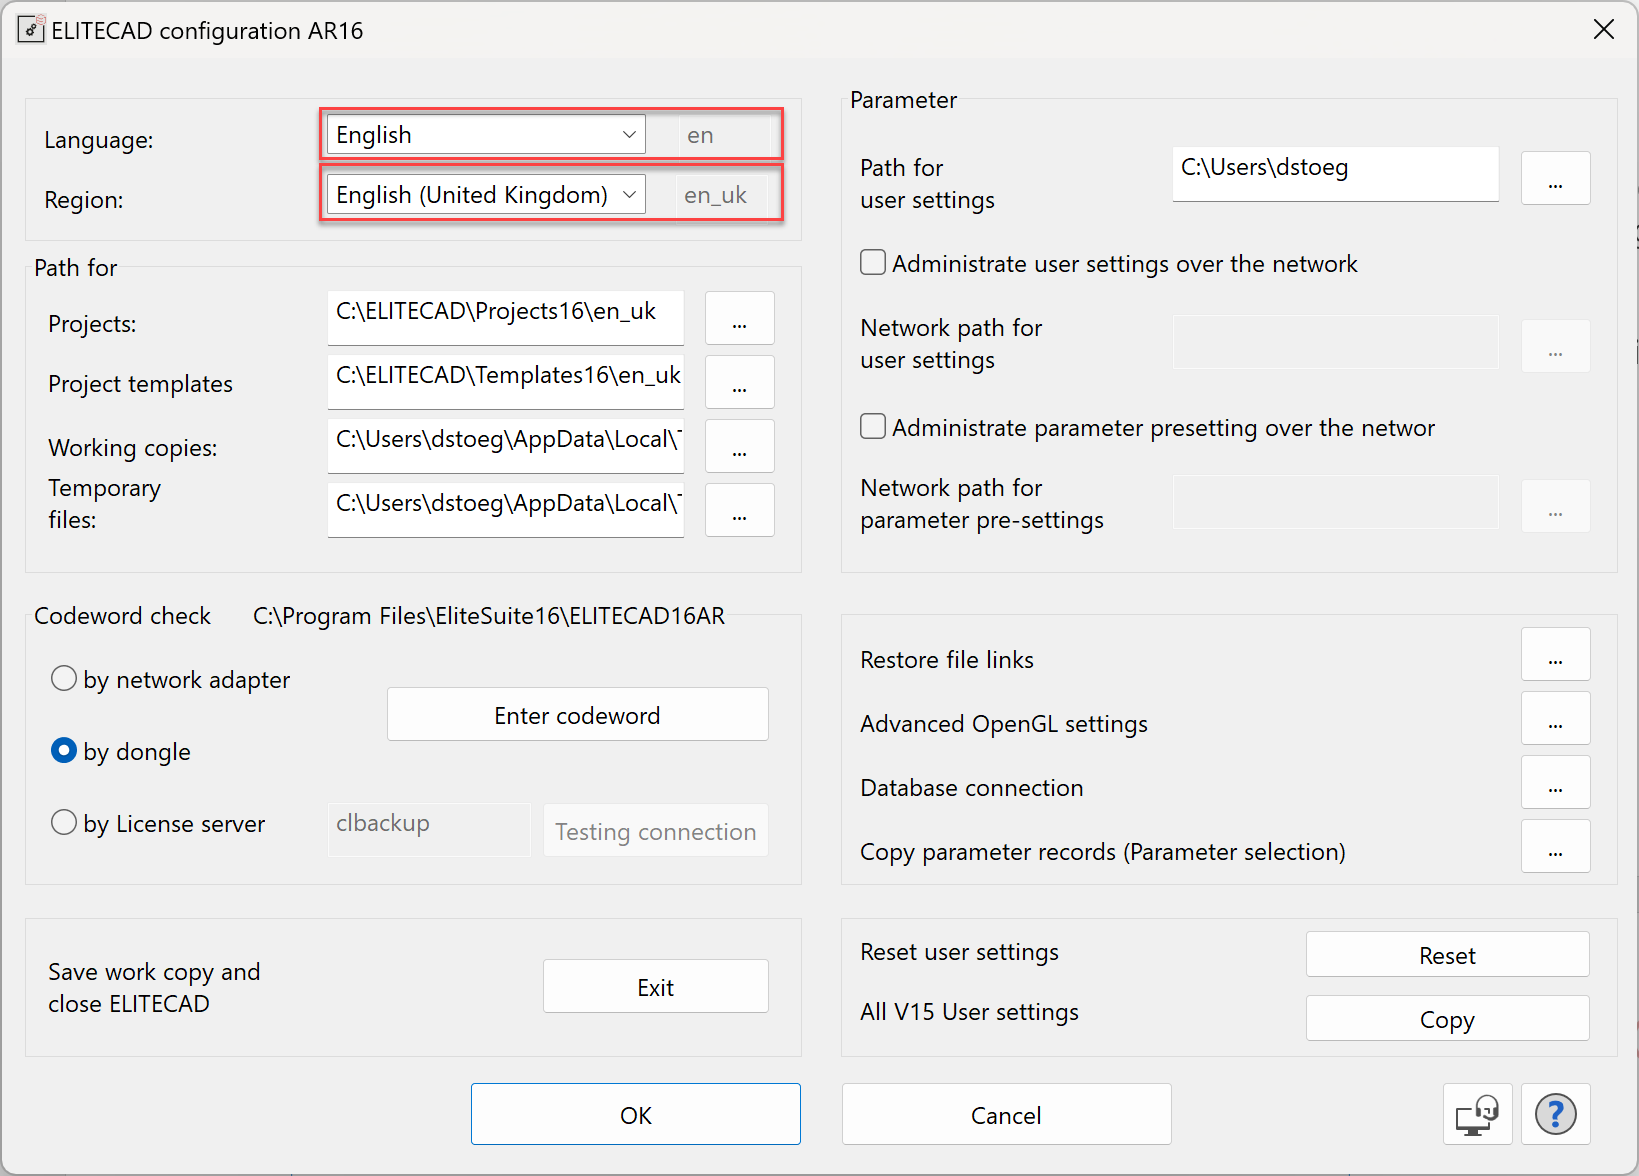This screenshot has height=1176, width=1639.
Task: Browse for the Project templates path
Action: coord(740,382)
